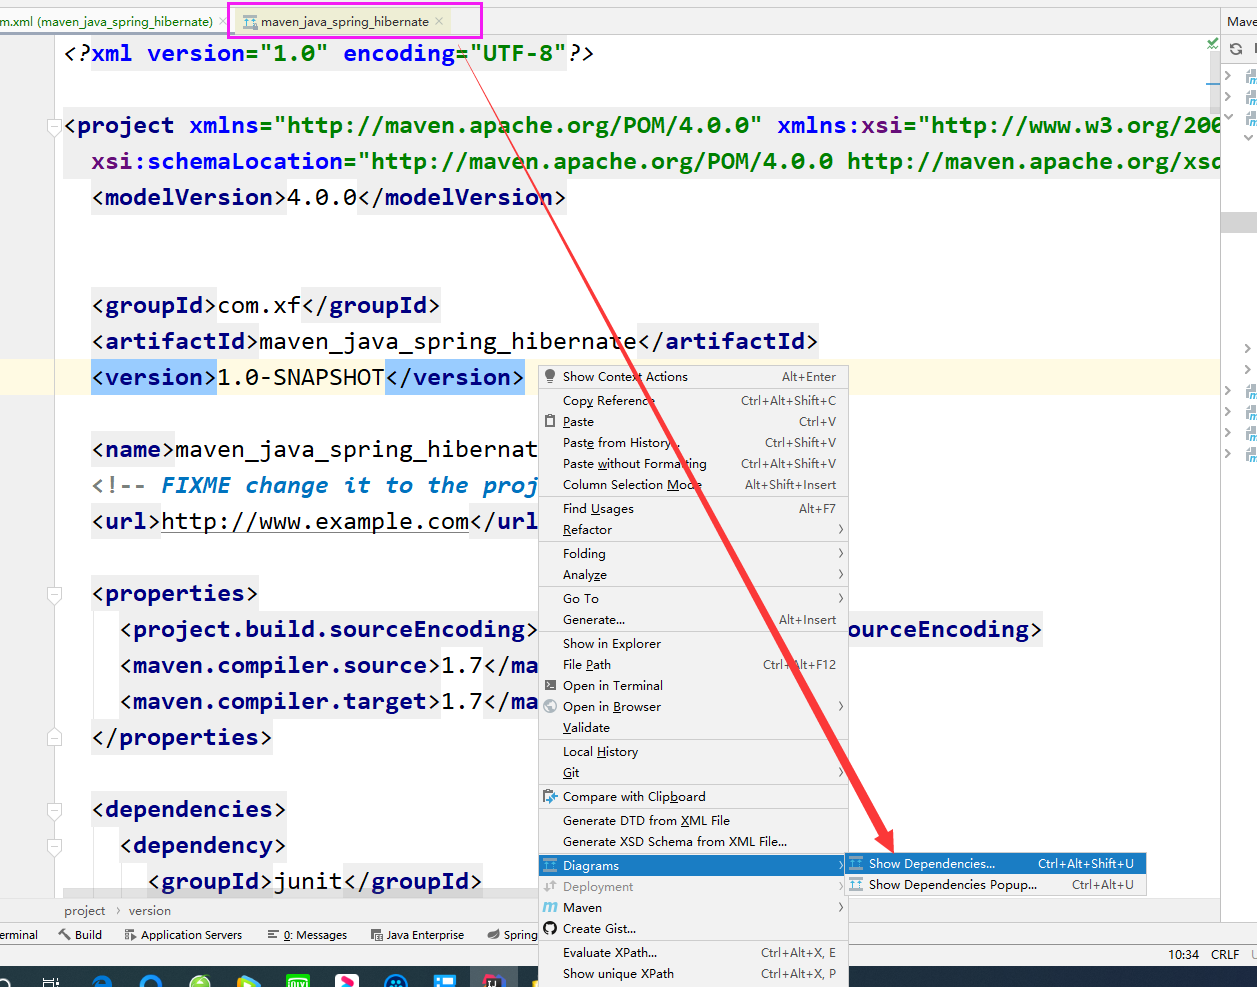1257x987 pixels.
Task: Select Show unique XPath entry
Action: point(692,974)
